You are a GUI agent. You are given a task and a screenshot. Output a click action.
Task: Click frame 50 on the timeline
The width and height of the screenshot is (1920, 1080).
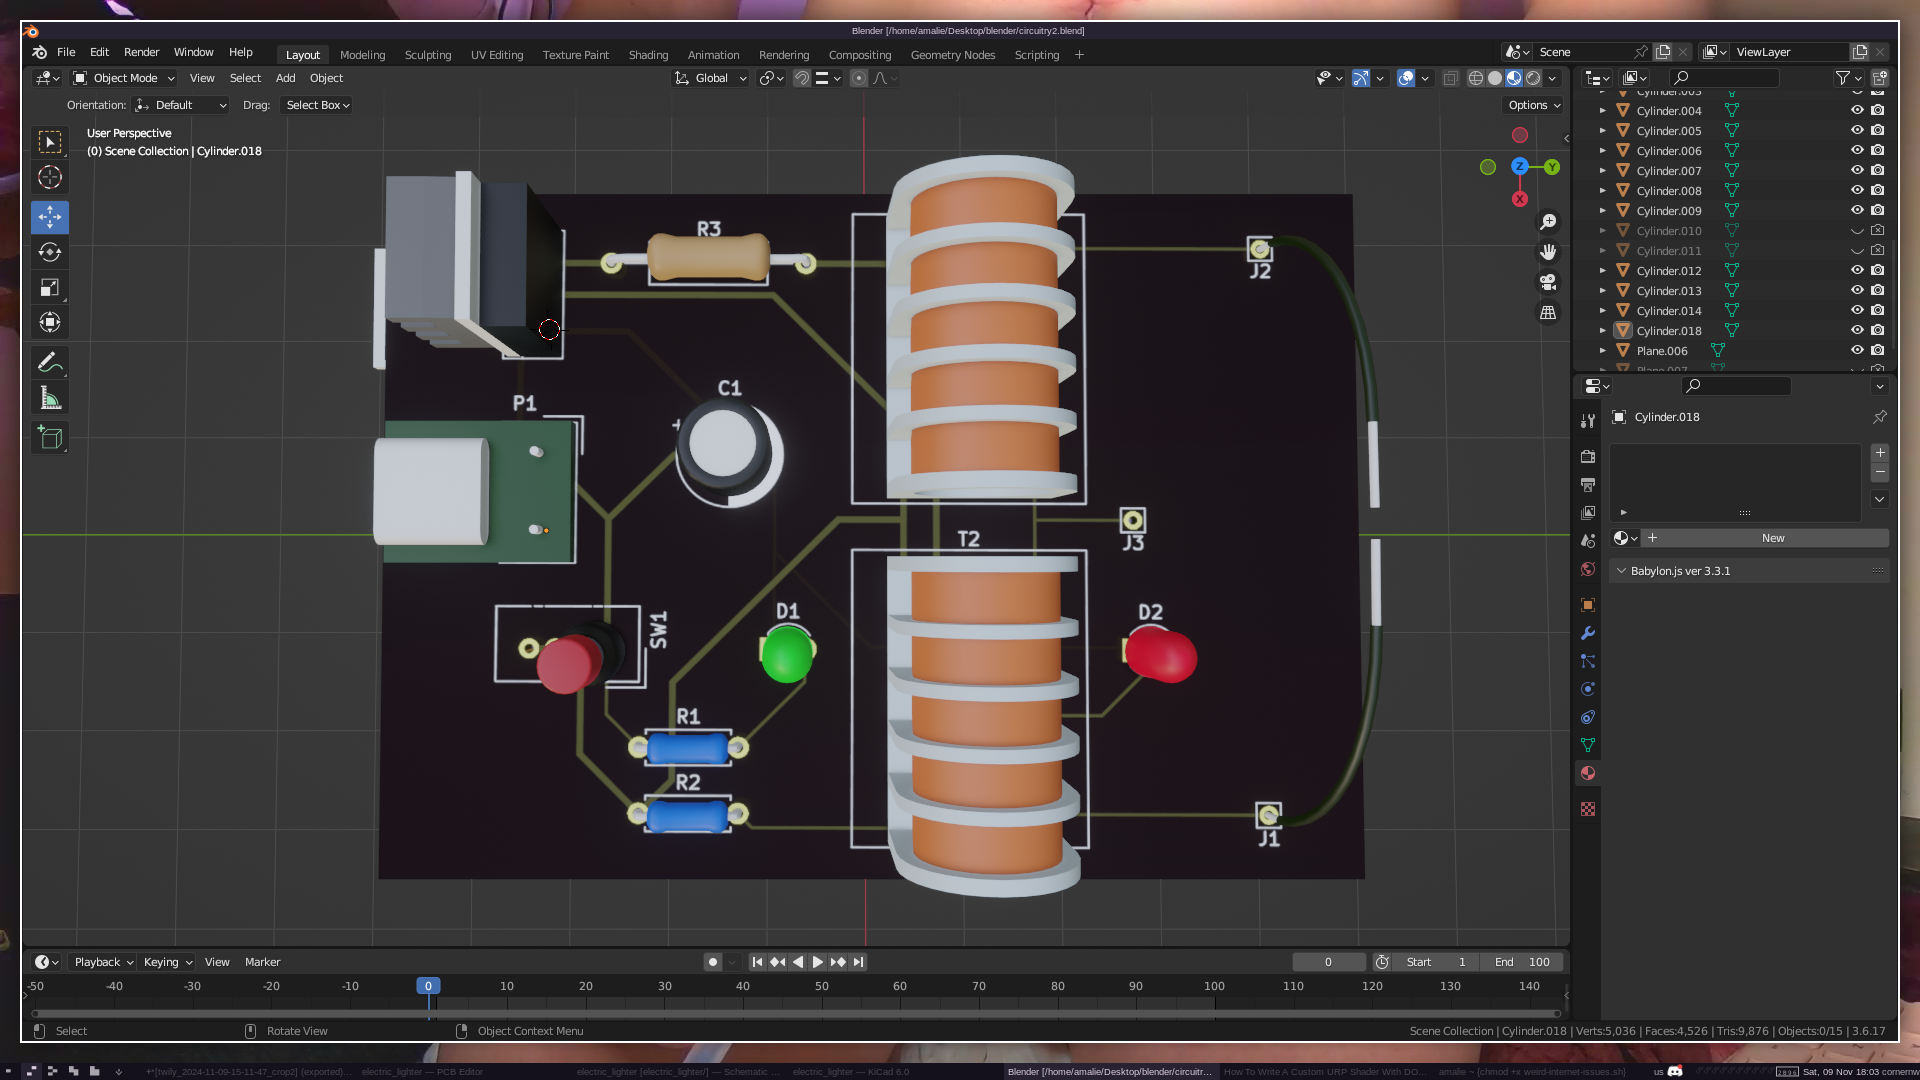pyautogui.click(x=821, y=986)
